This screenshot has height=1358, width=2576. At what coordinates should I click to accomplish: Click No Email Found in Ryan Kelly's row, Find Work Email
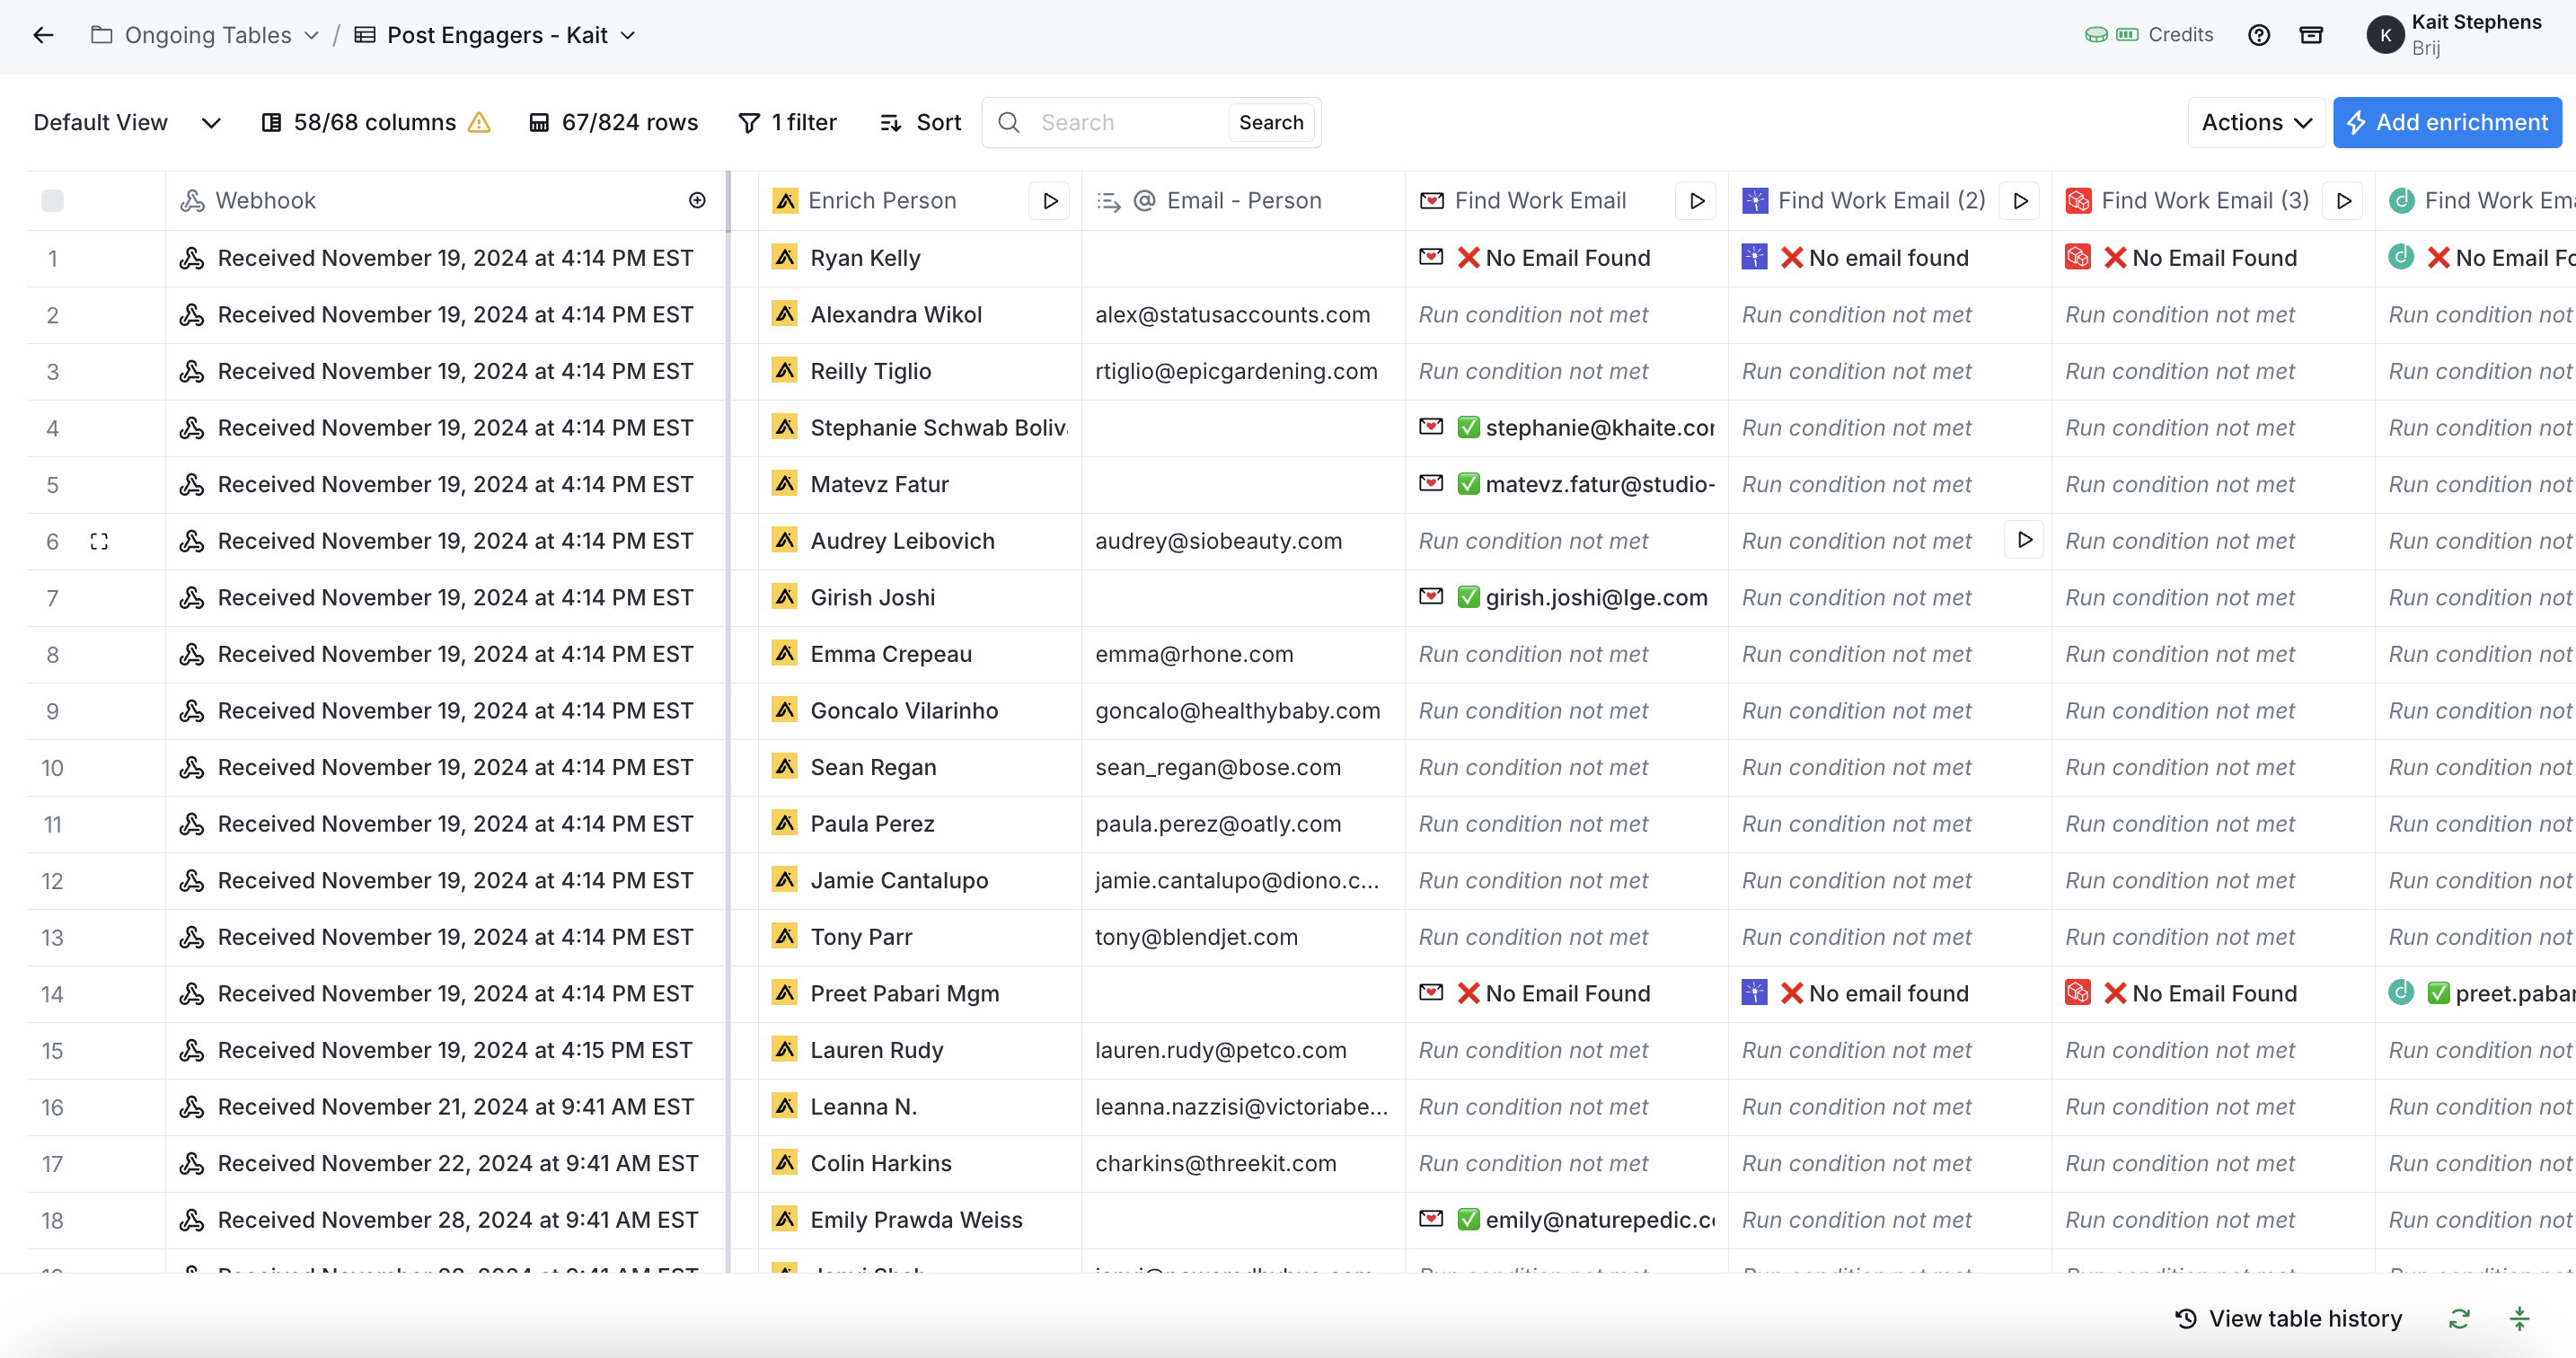coord(1567,258)
